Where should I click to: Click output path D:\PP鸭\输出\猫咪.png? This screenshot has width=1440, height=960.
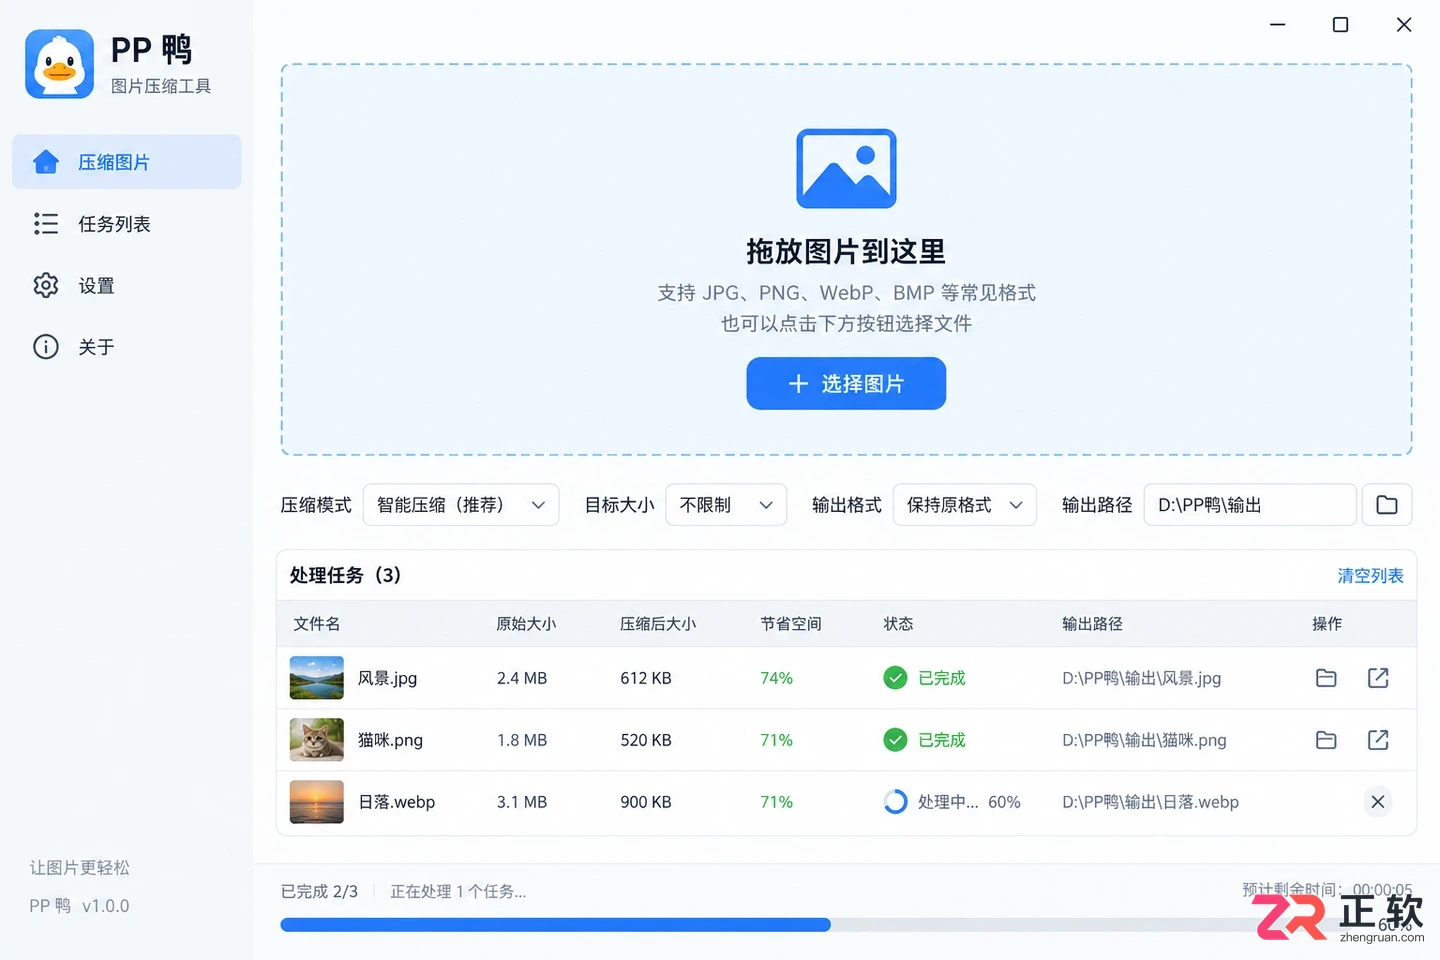[1144, 740]
